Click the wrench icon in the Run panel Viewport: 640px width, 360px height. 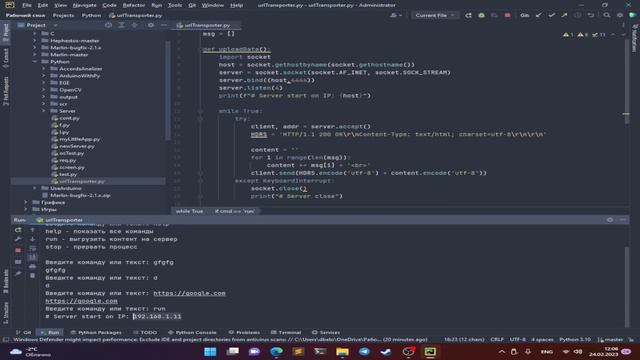click(18, 239)
